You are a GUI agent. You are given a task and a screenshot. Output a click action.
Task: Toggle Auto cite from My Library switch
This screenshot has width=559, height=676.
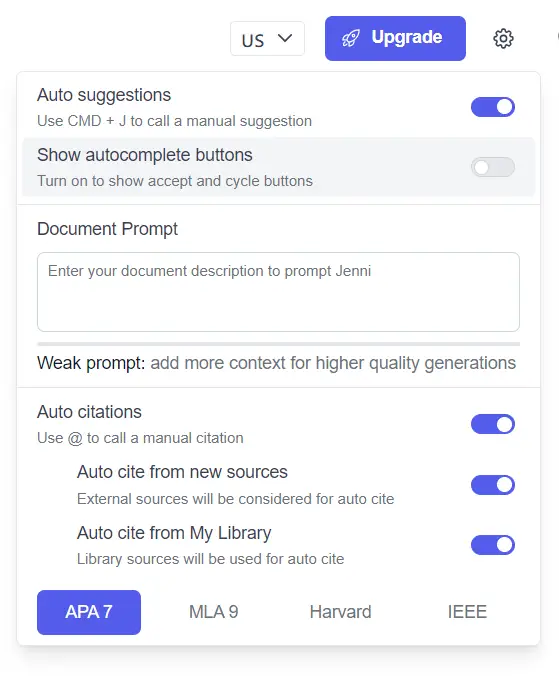493,545
